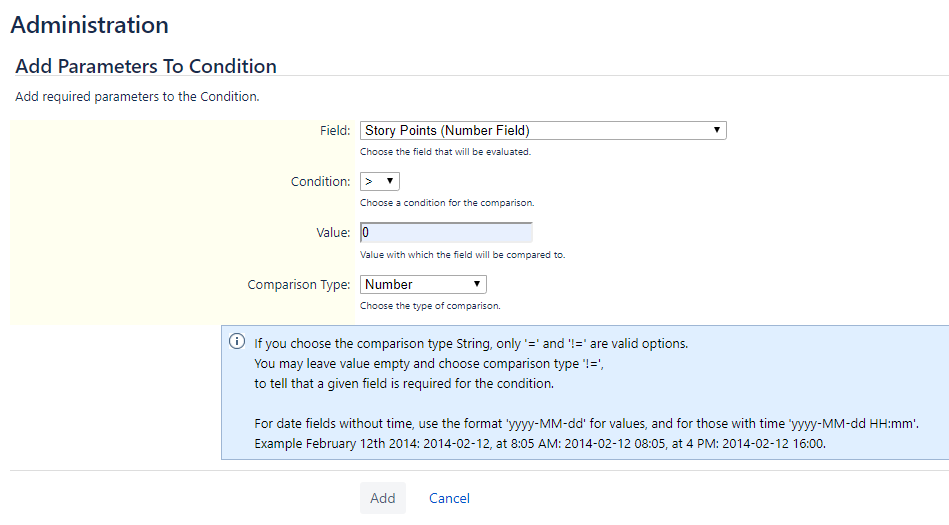Click the 'Comparison Type:' label
Screen dimensions: 949x525
click(x=299, y=285)
